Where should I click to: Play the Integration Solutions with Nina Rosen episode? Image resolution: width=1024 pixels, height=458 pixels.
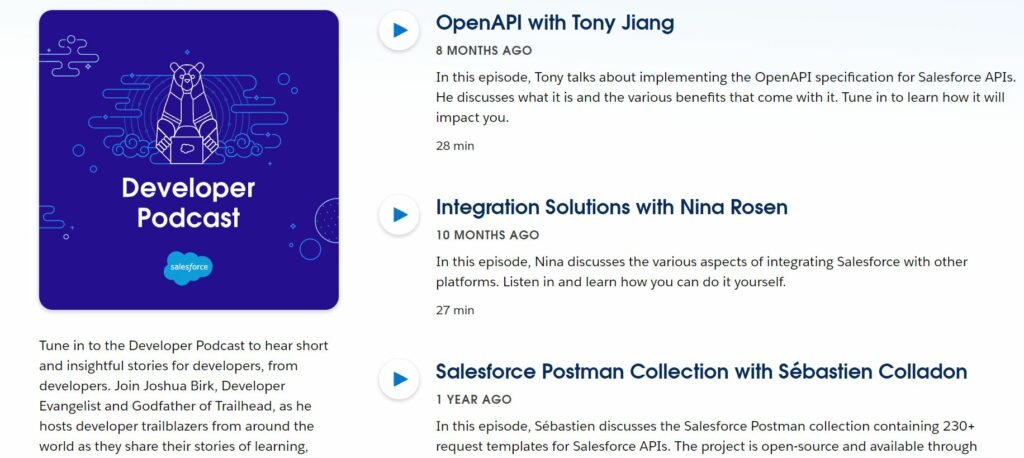coord(398,214)
